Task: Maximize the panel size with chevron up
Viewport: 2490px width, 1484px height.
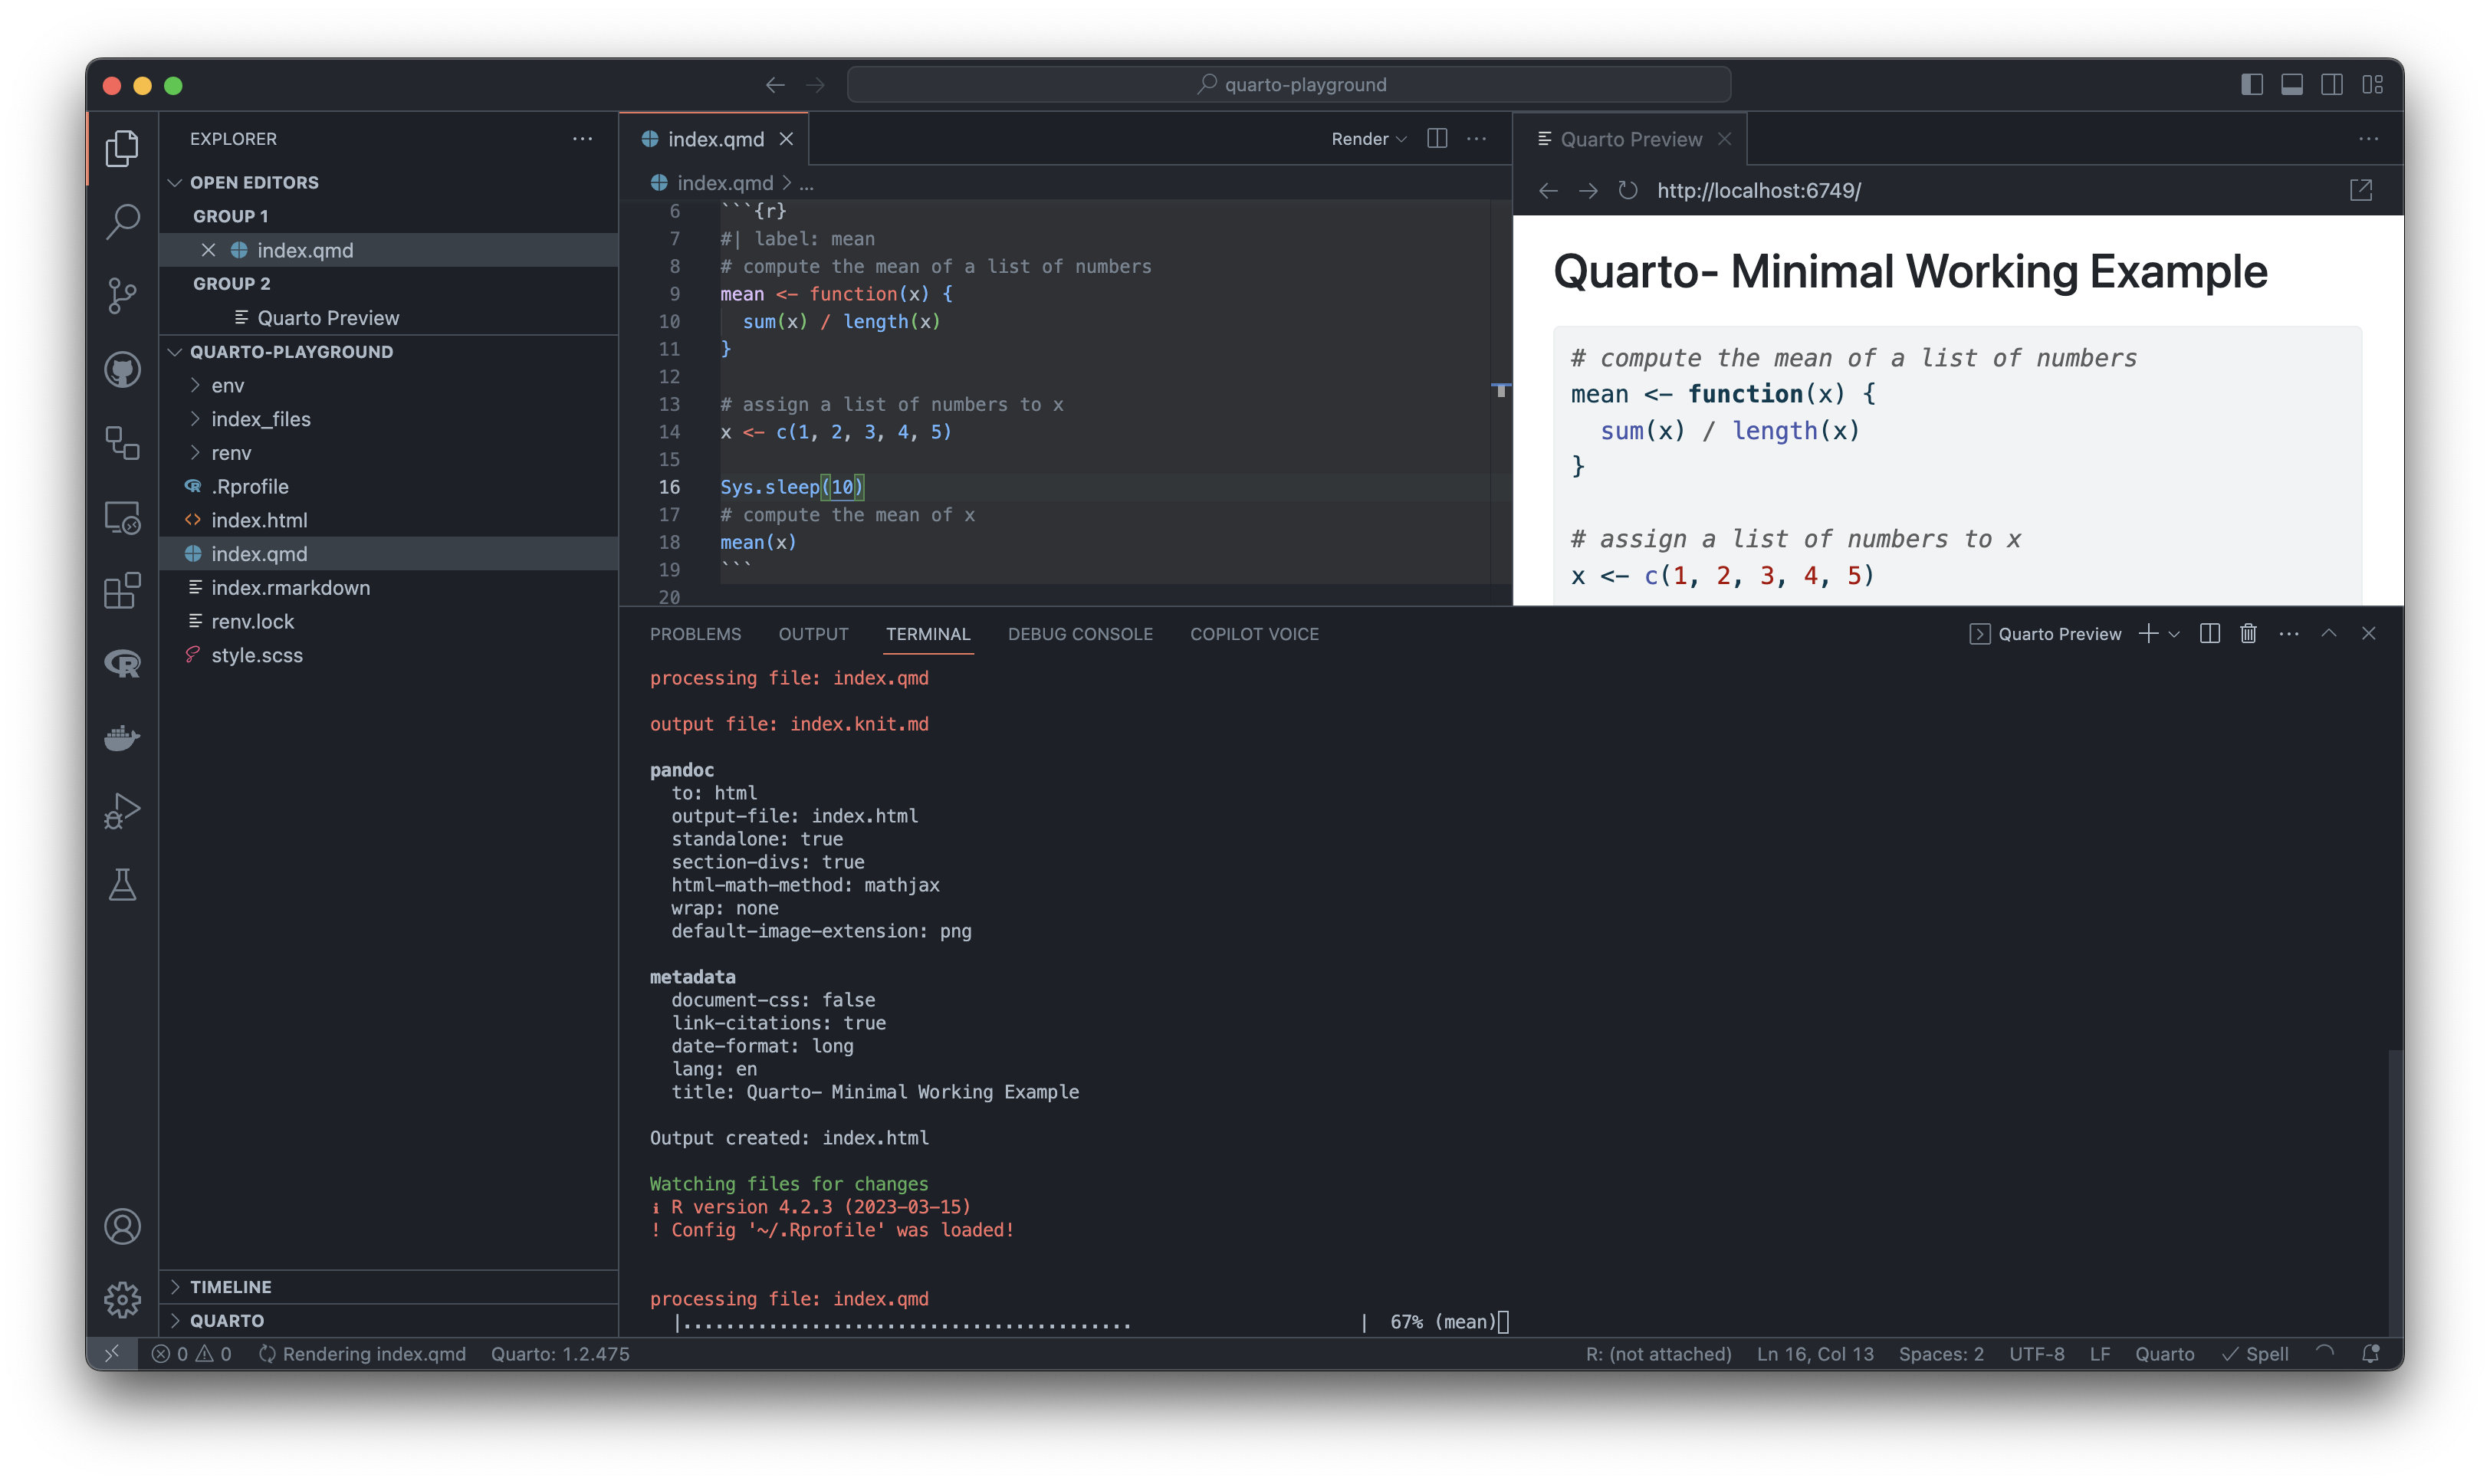Action: pyautogui.click(x=2329, y=633)
